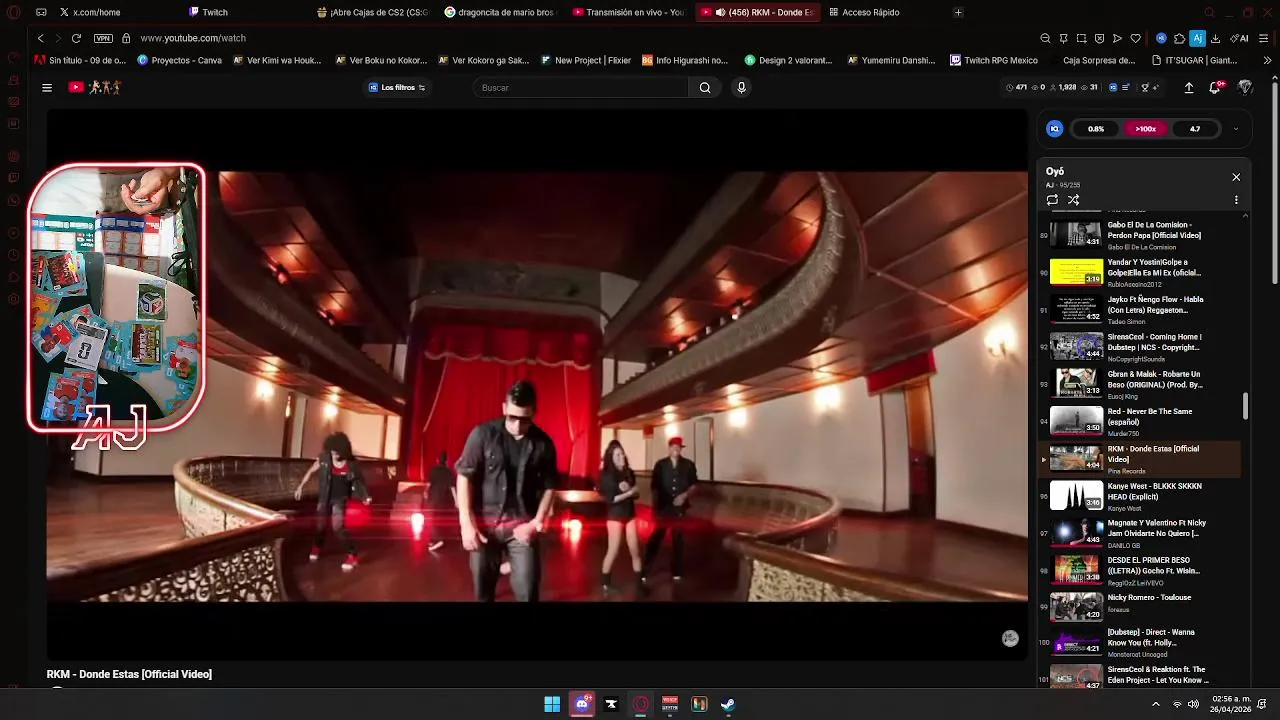This screenshot has height=720, width=1280.
Task: Open Proyectos - Canva bookmark
Action: (x=180, y=60)
